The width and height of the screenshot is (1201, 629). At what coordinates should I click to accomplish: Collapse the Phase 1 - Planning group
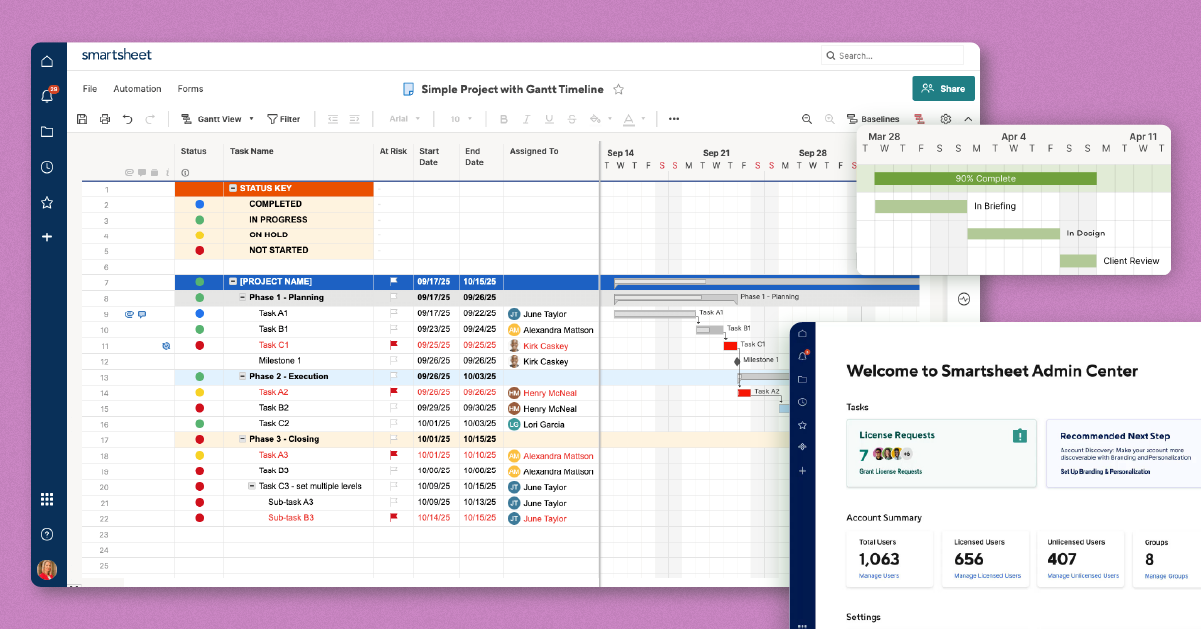pyautogui.click(x=242, y=297)
